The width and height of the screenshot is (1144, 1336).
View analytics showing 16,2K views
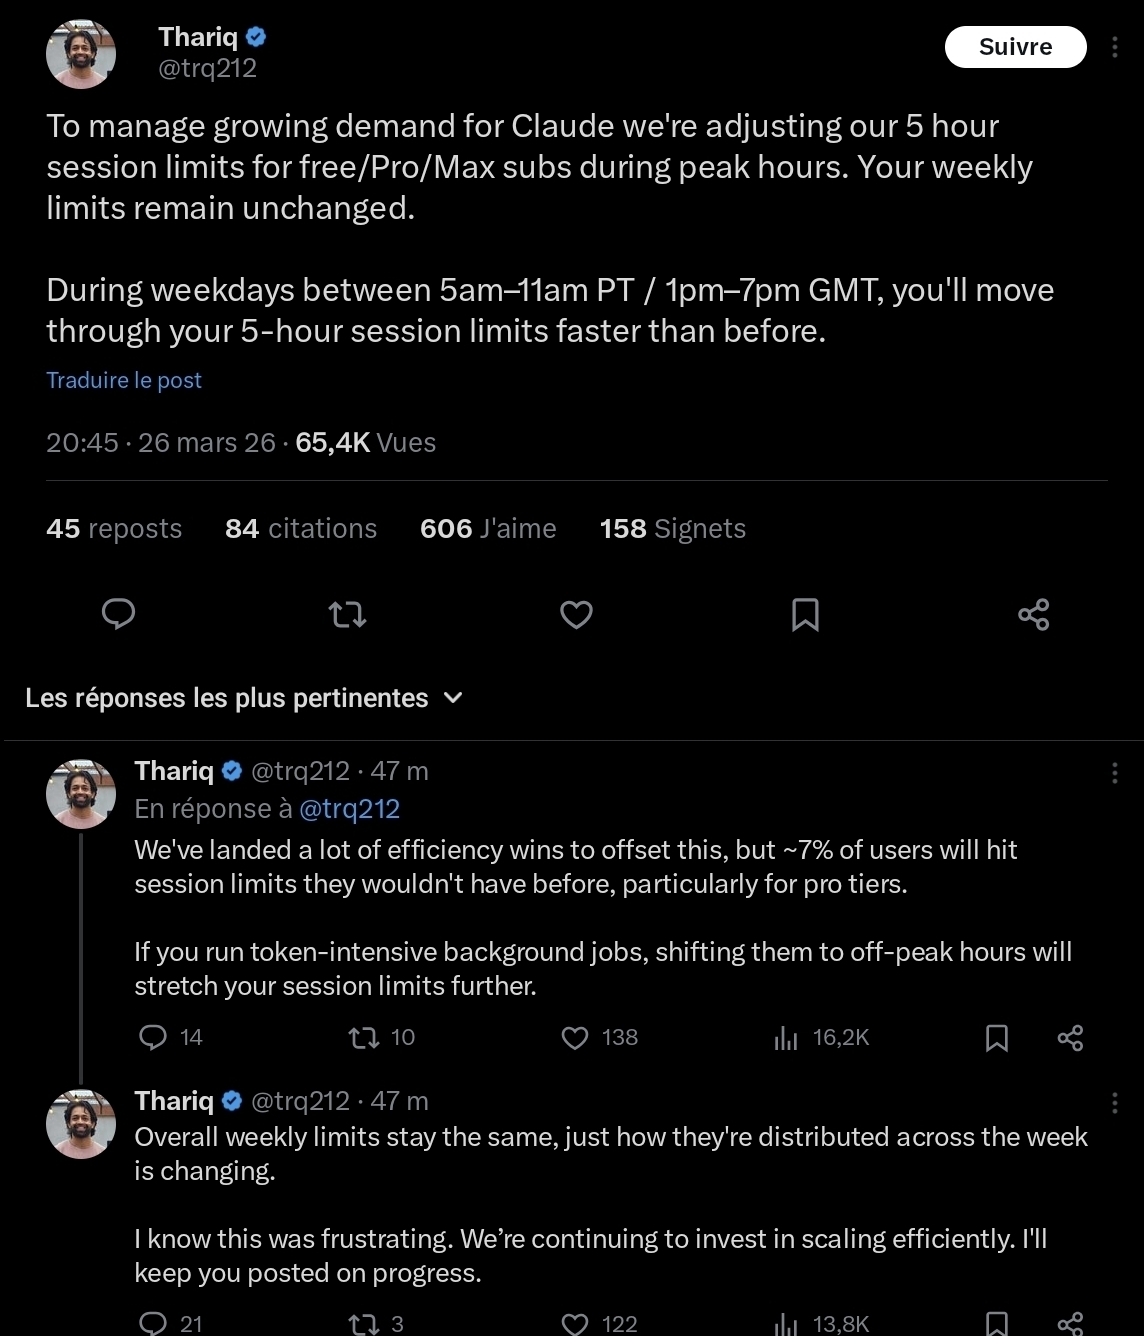click(787, 1038)
